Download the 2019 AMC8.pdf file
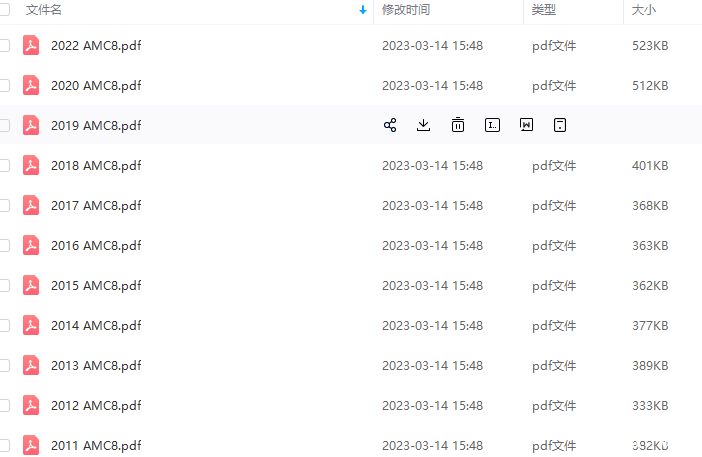Viewport: 702px width, 457px height. 423,125
